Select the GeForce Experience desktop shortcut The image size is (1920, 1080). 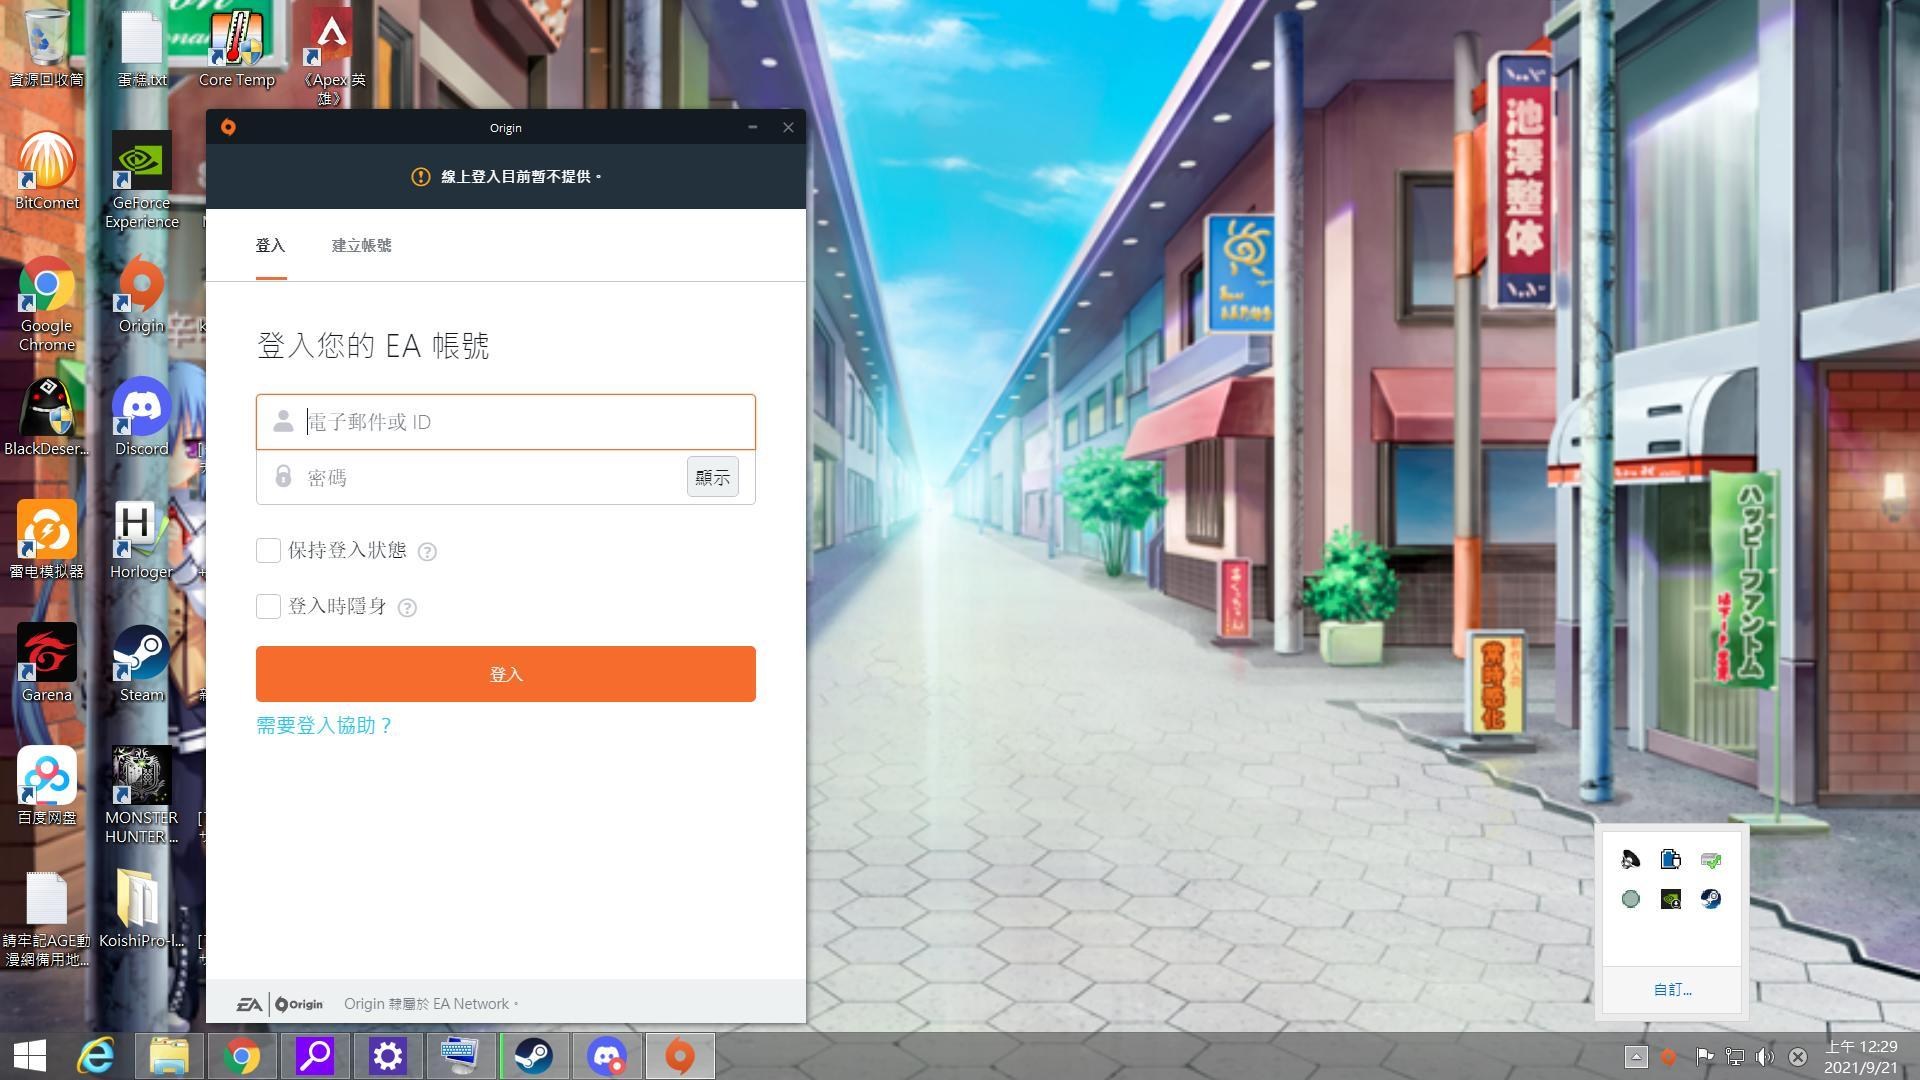(142, 180)
